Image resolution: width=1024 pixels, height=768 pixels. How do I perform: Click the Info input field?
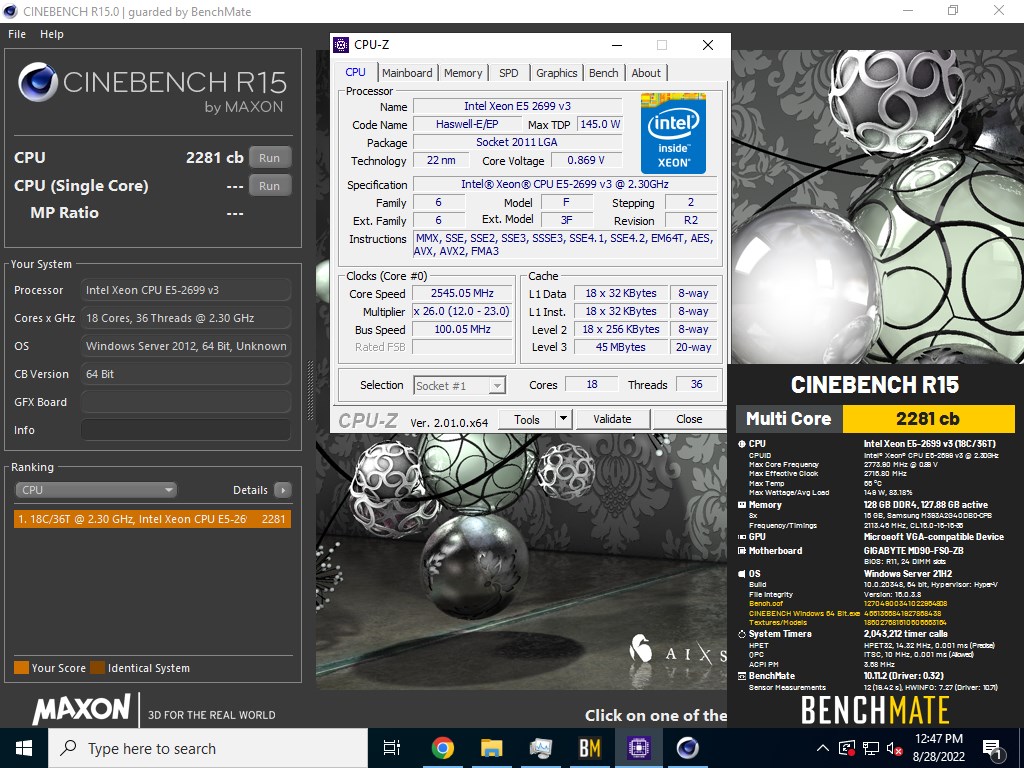tap(186, 430)
